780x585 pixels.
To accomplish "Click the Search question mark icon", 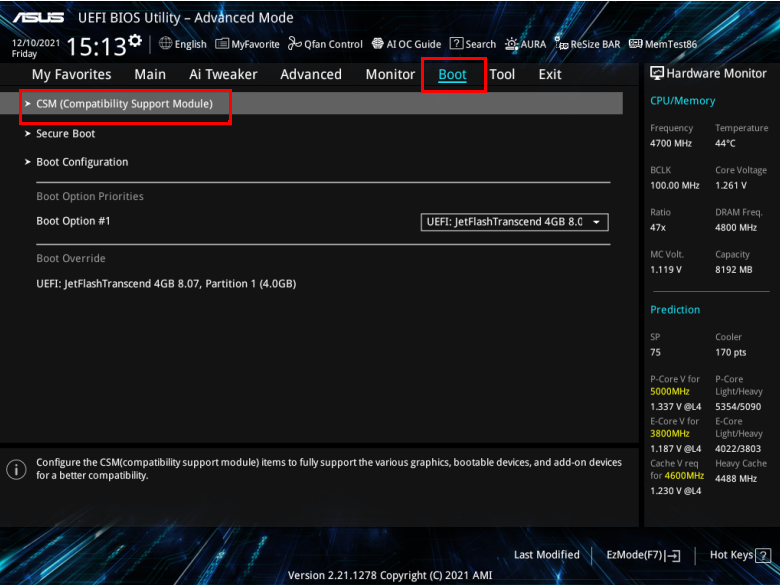I will [456, 43].
